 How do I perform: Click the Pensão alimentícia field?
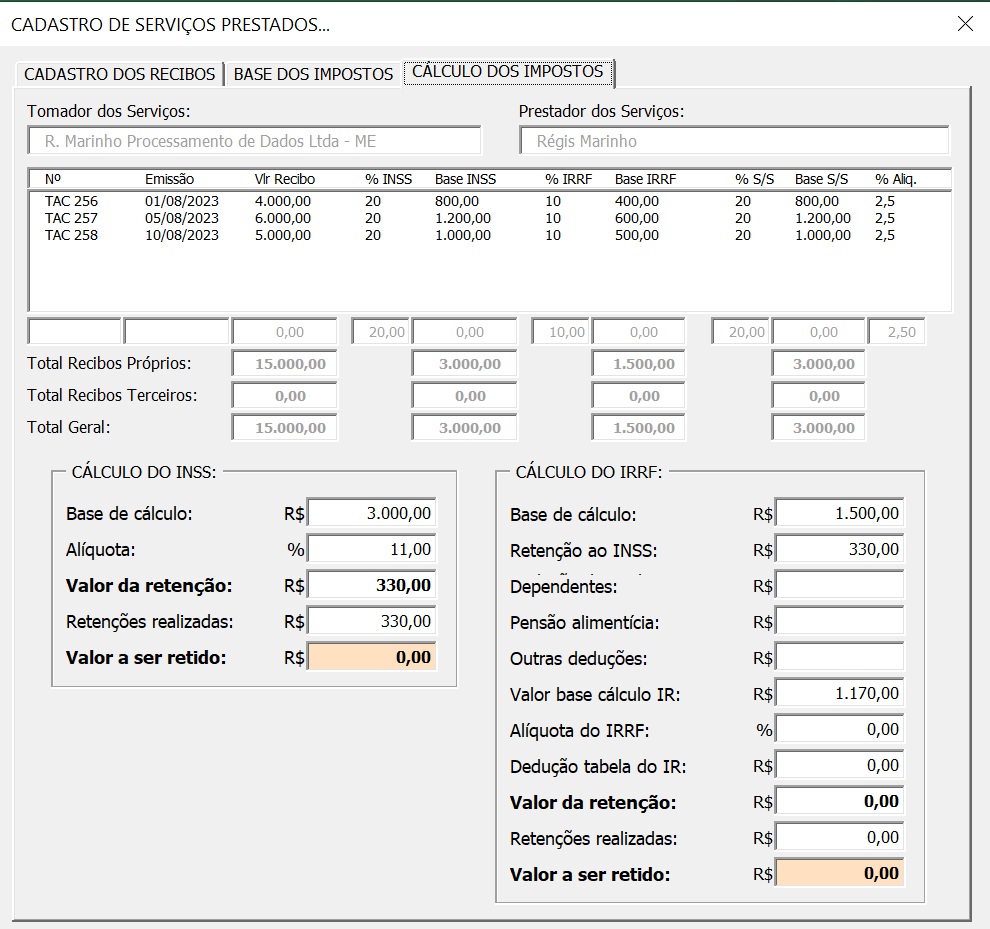839,622
